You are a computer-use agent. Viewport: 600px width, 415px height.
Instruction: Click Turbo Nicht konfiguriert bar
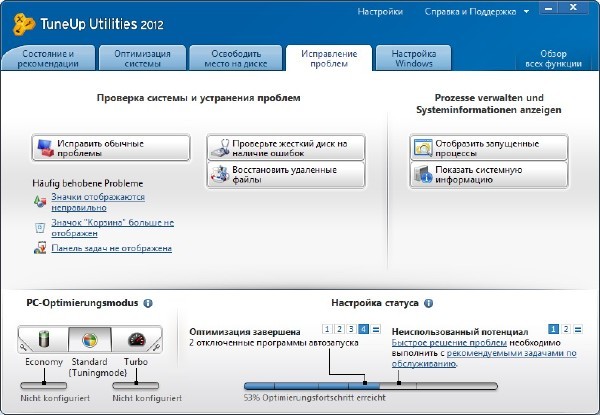pos(135,385)
